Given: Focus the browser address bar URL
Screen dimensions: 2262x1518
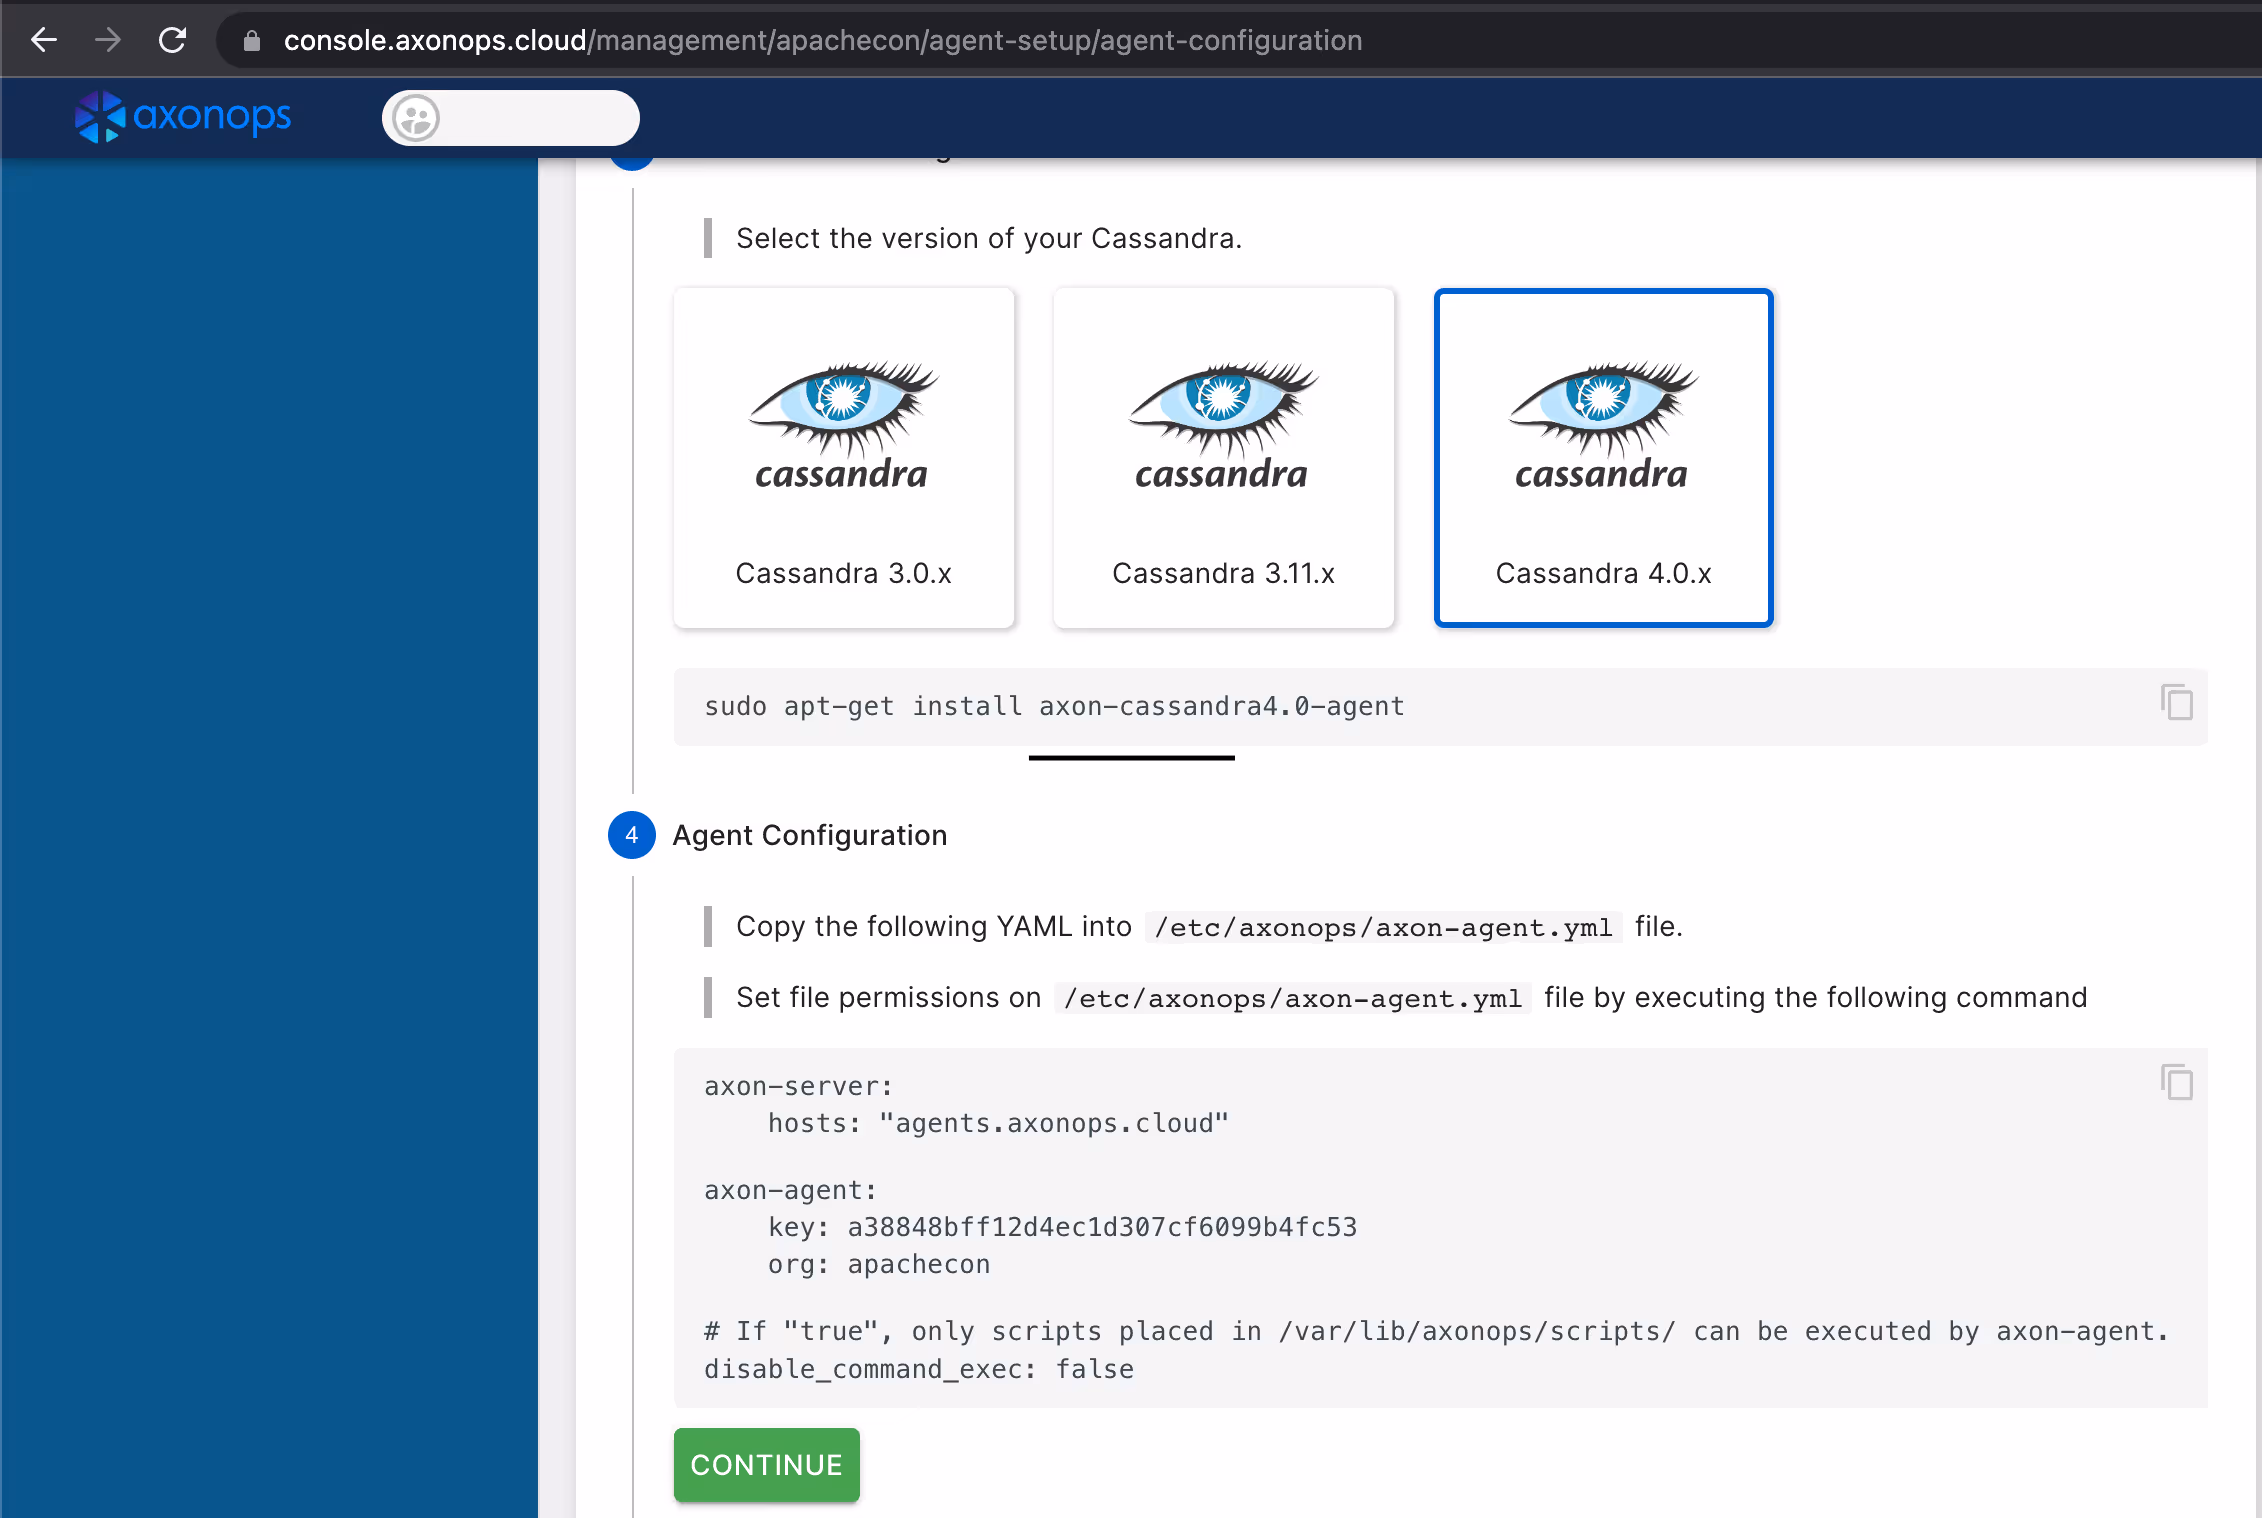Looking at the screenshot, I should pos(822,40).
